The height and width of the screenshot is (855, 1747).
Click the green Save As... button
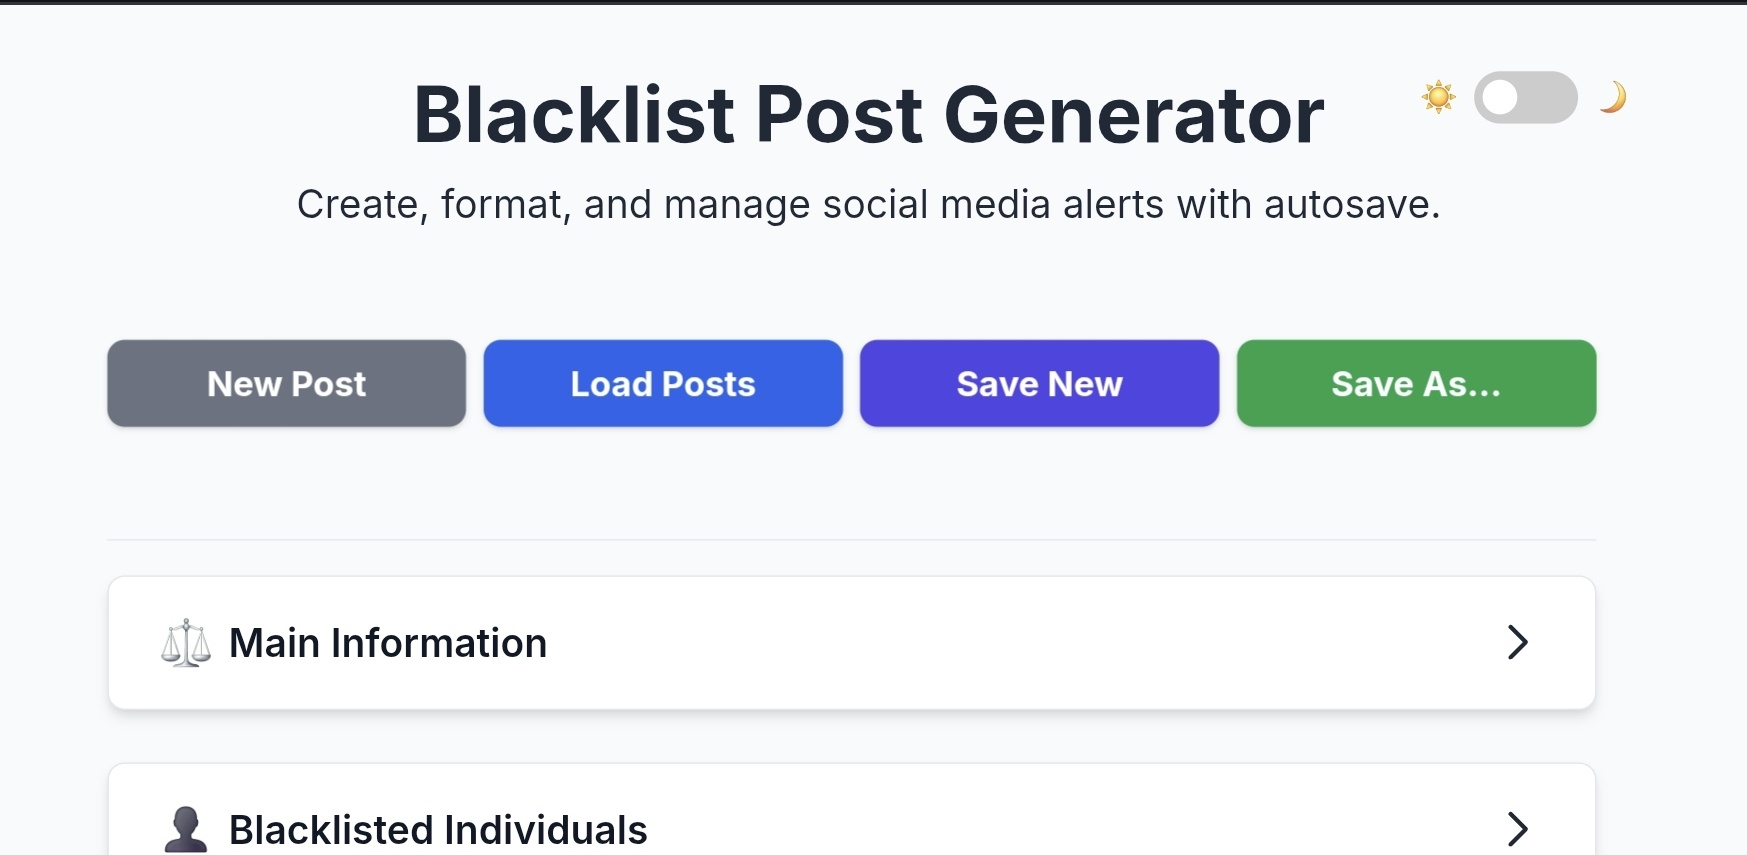point(1416,383)
